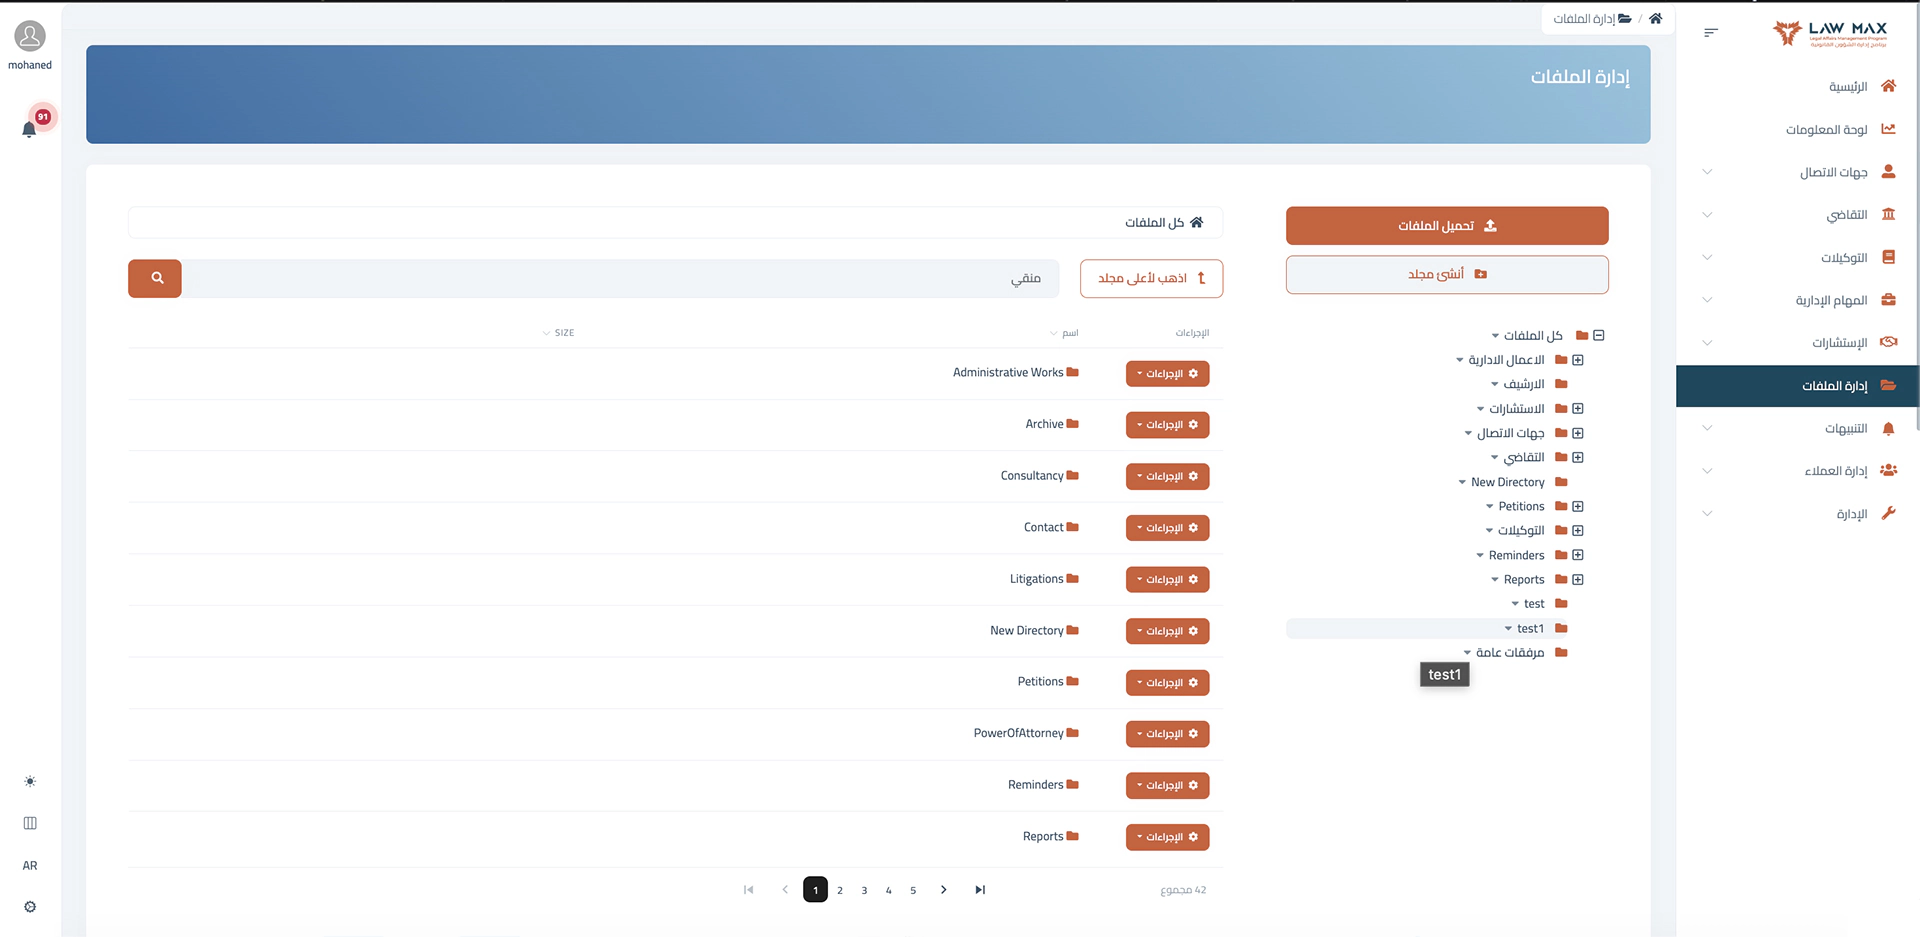Screen dimensions: 1920x937
Task: Expand the Petitions folder in tree
Action: pyautogui.click(x=1577, y=507)
